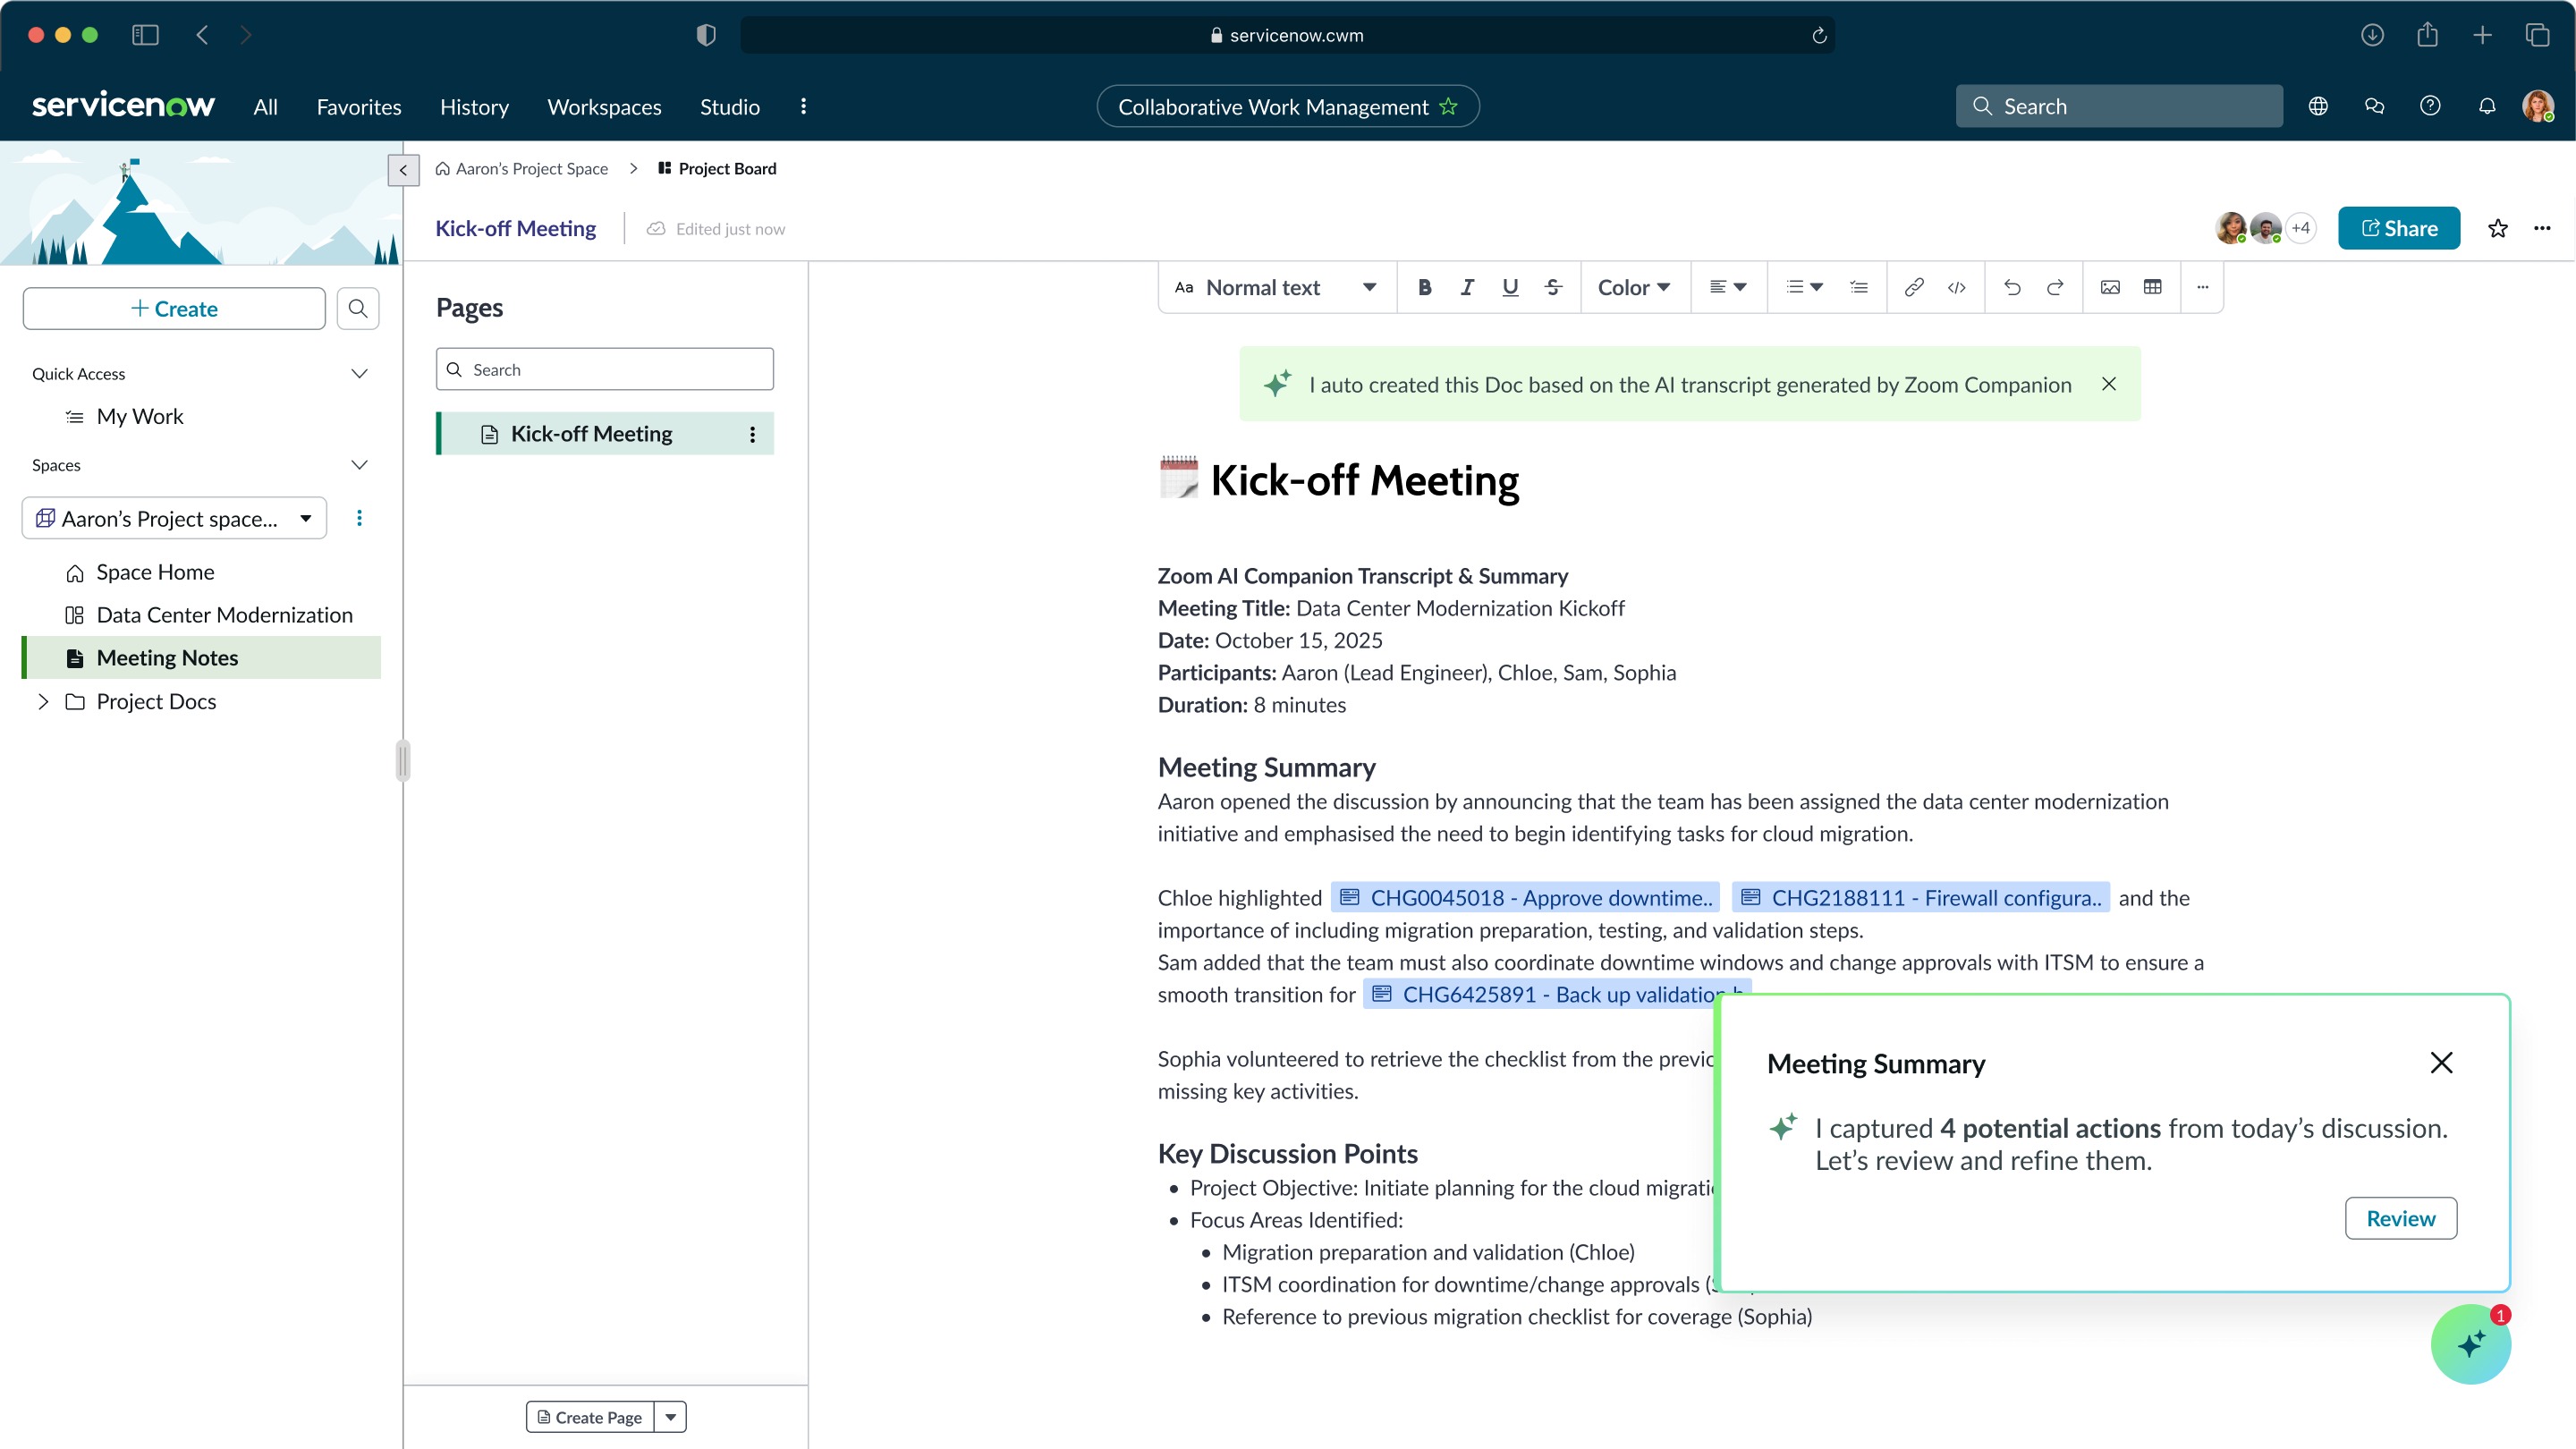Close the Meeting Summary popup
The height and width of the screenshot is (1449, 2576).
point(2441,1063)
